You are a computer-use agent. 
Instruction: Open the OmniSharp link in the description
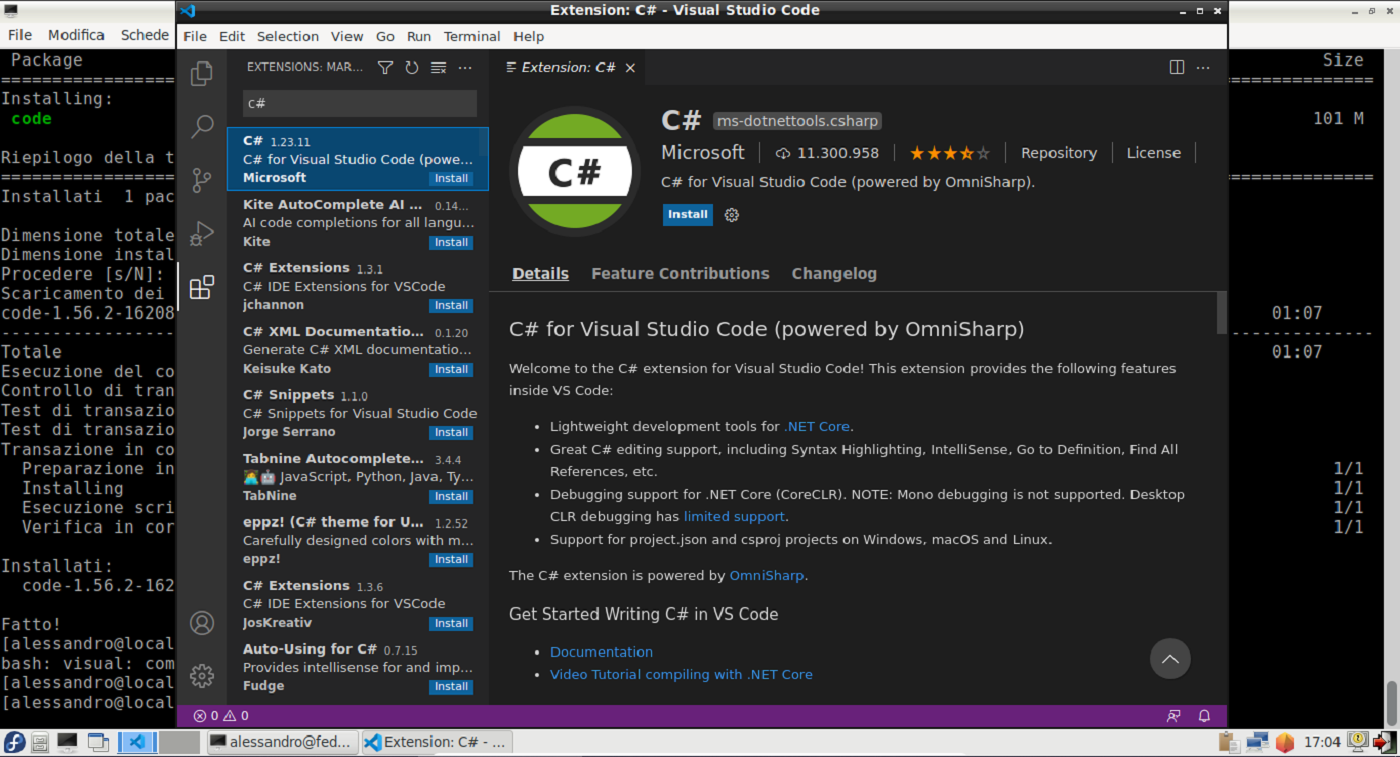[x=767, y=575]
